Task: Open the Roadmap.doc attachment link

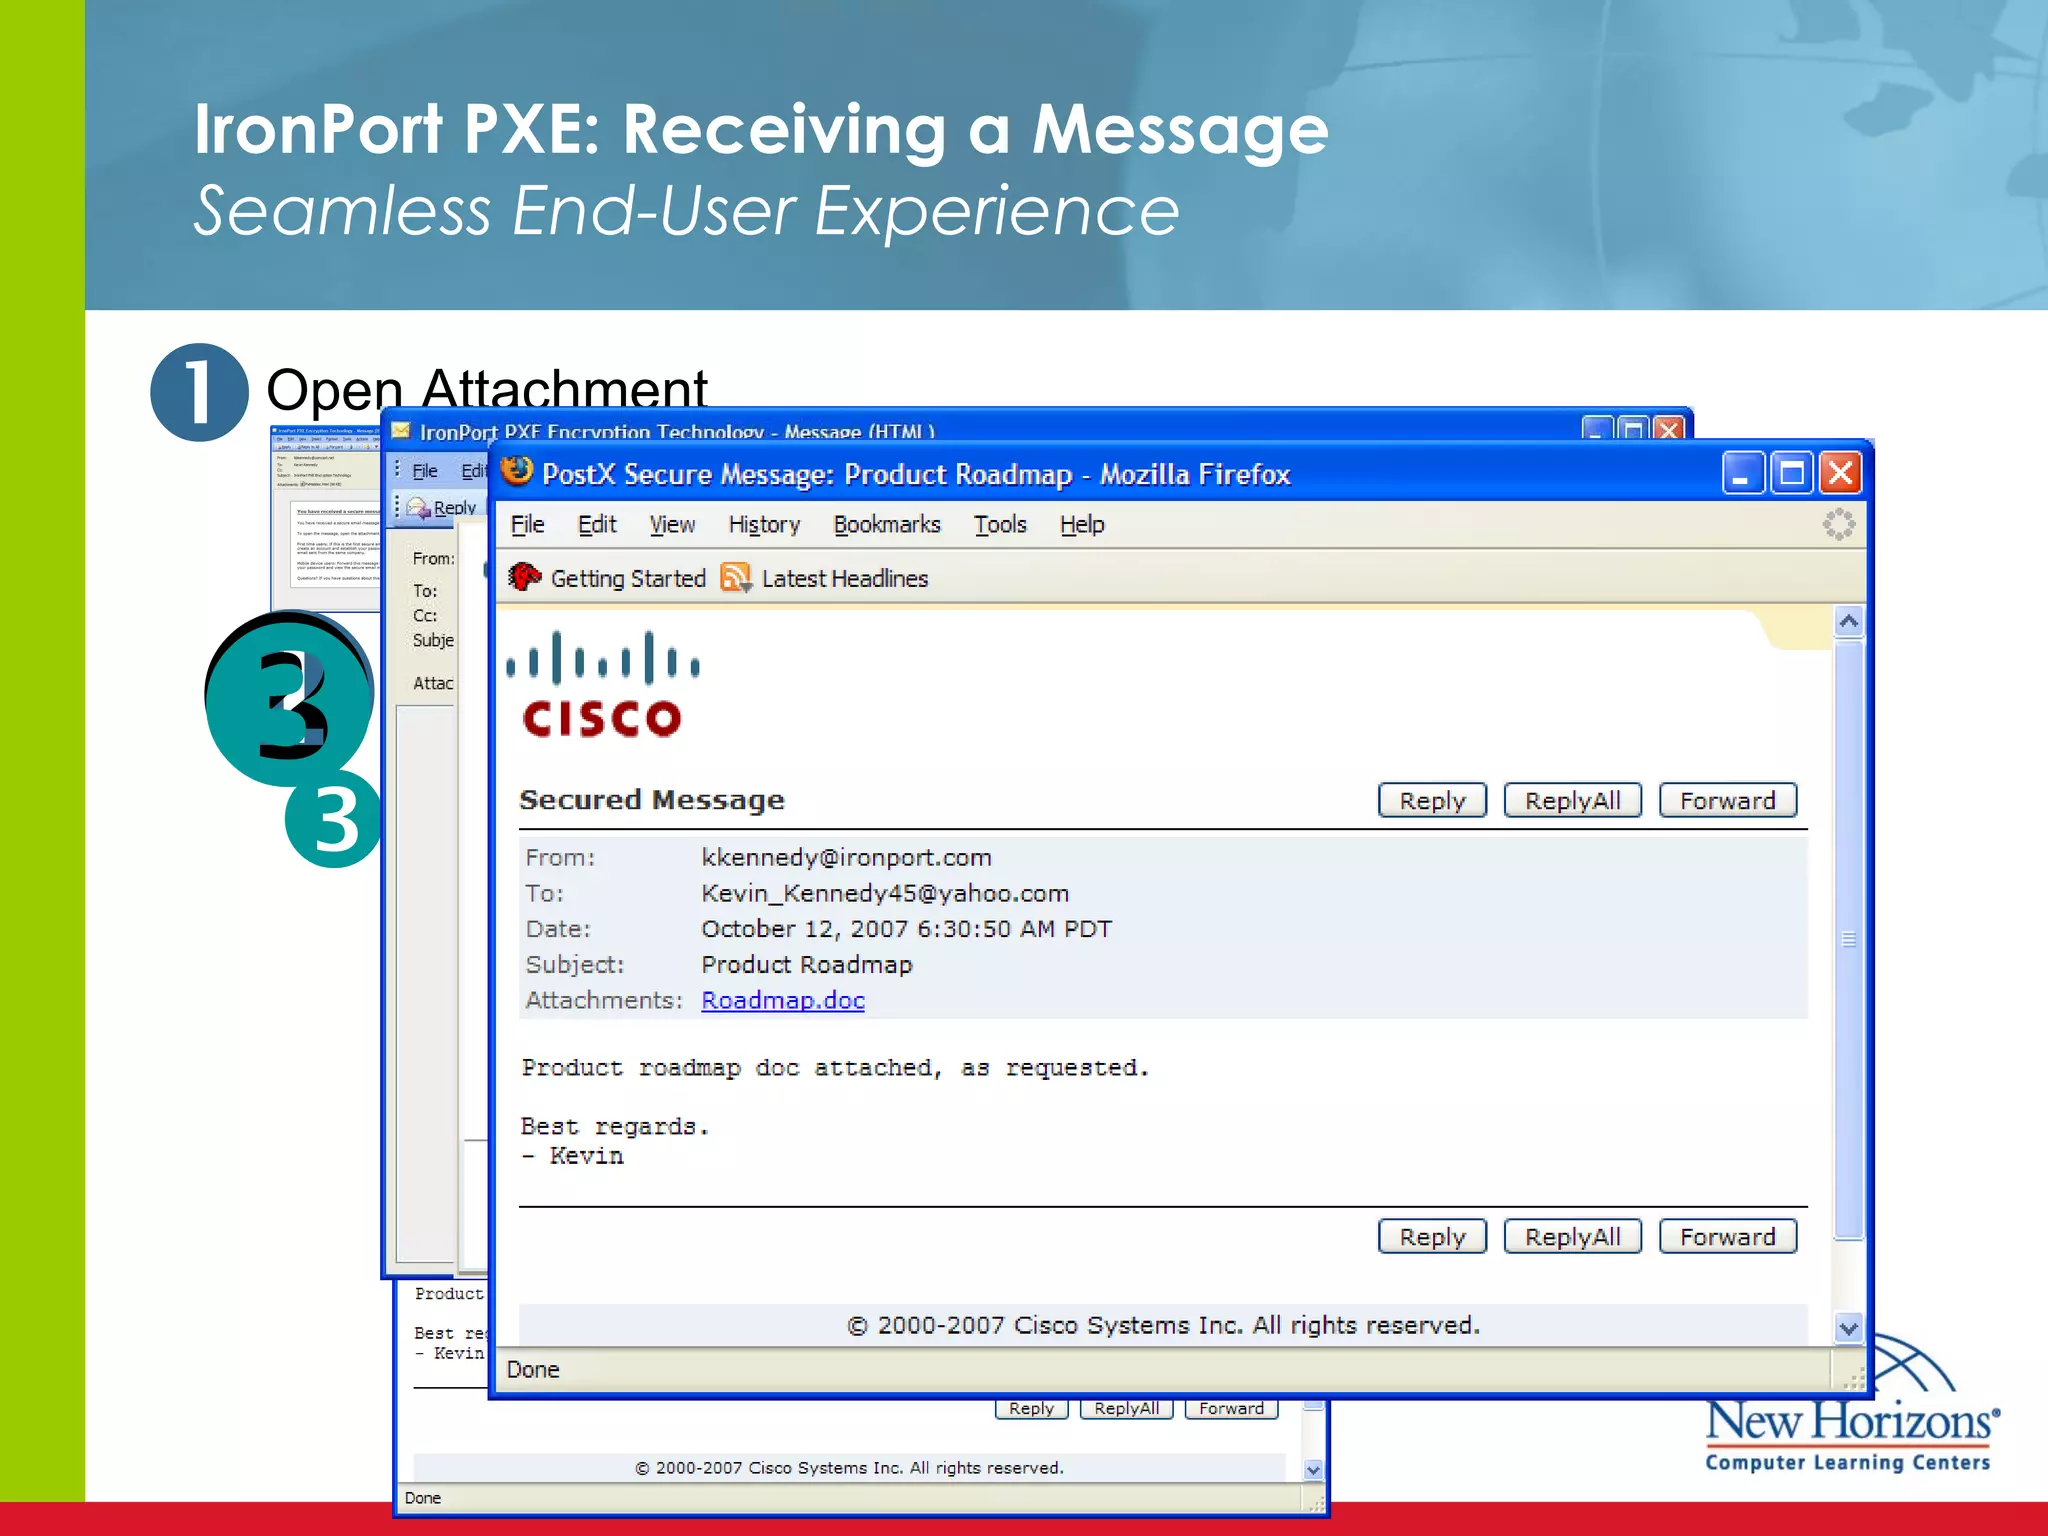Action: [783, 1000]
